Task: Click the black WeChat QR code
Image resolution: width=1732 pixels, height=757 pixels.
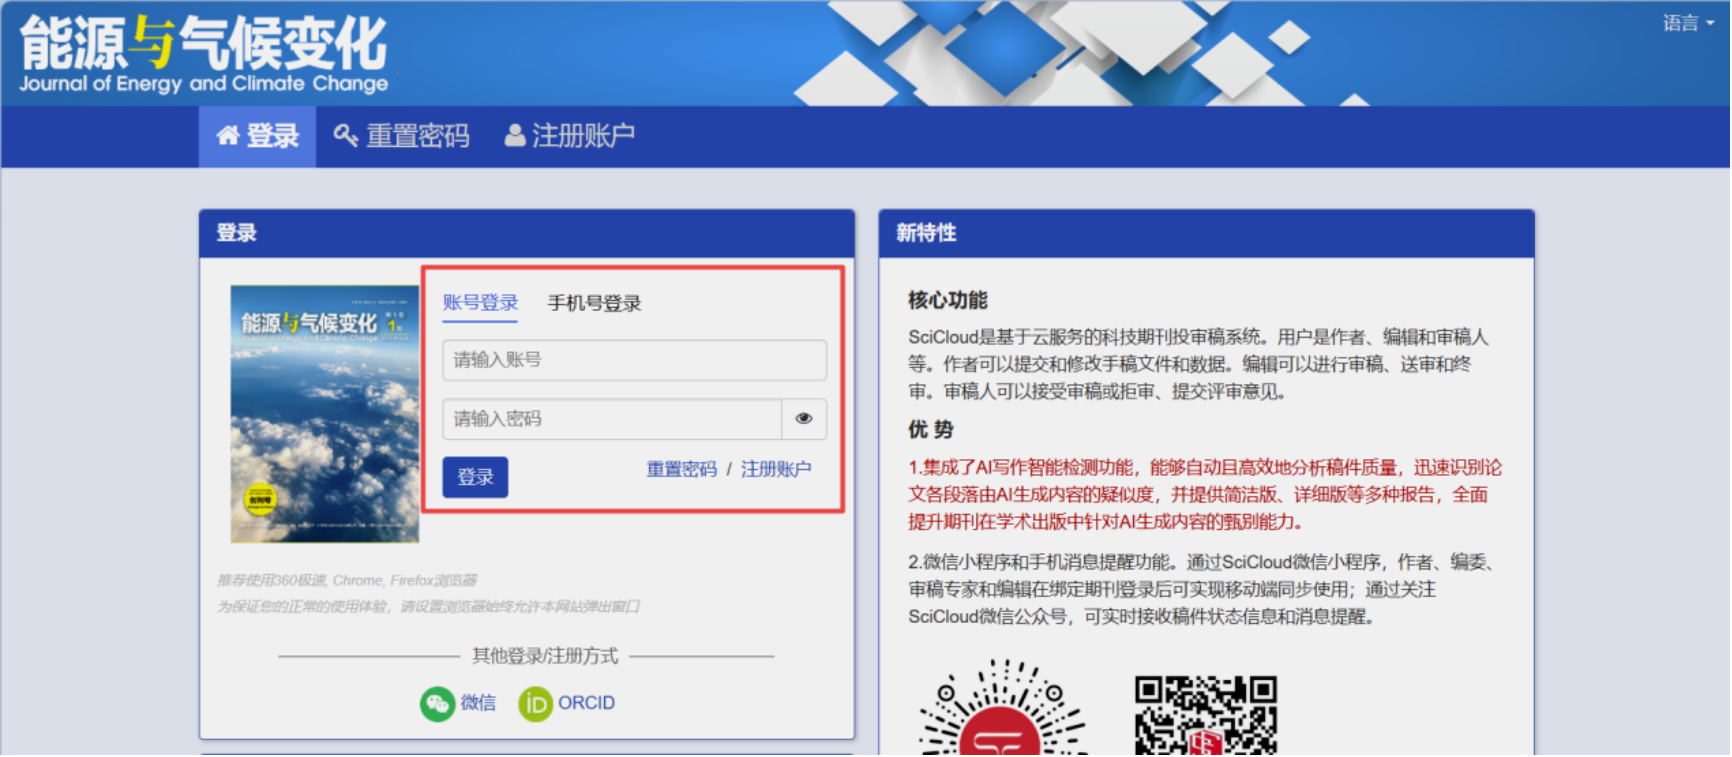Action: [1206, 715]
